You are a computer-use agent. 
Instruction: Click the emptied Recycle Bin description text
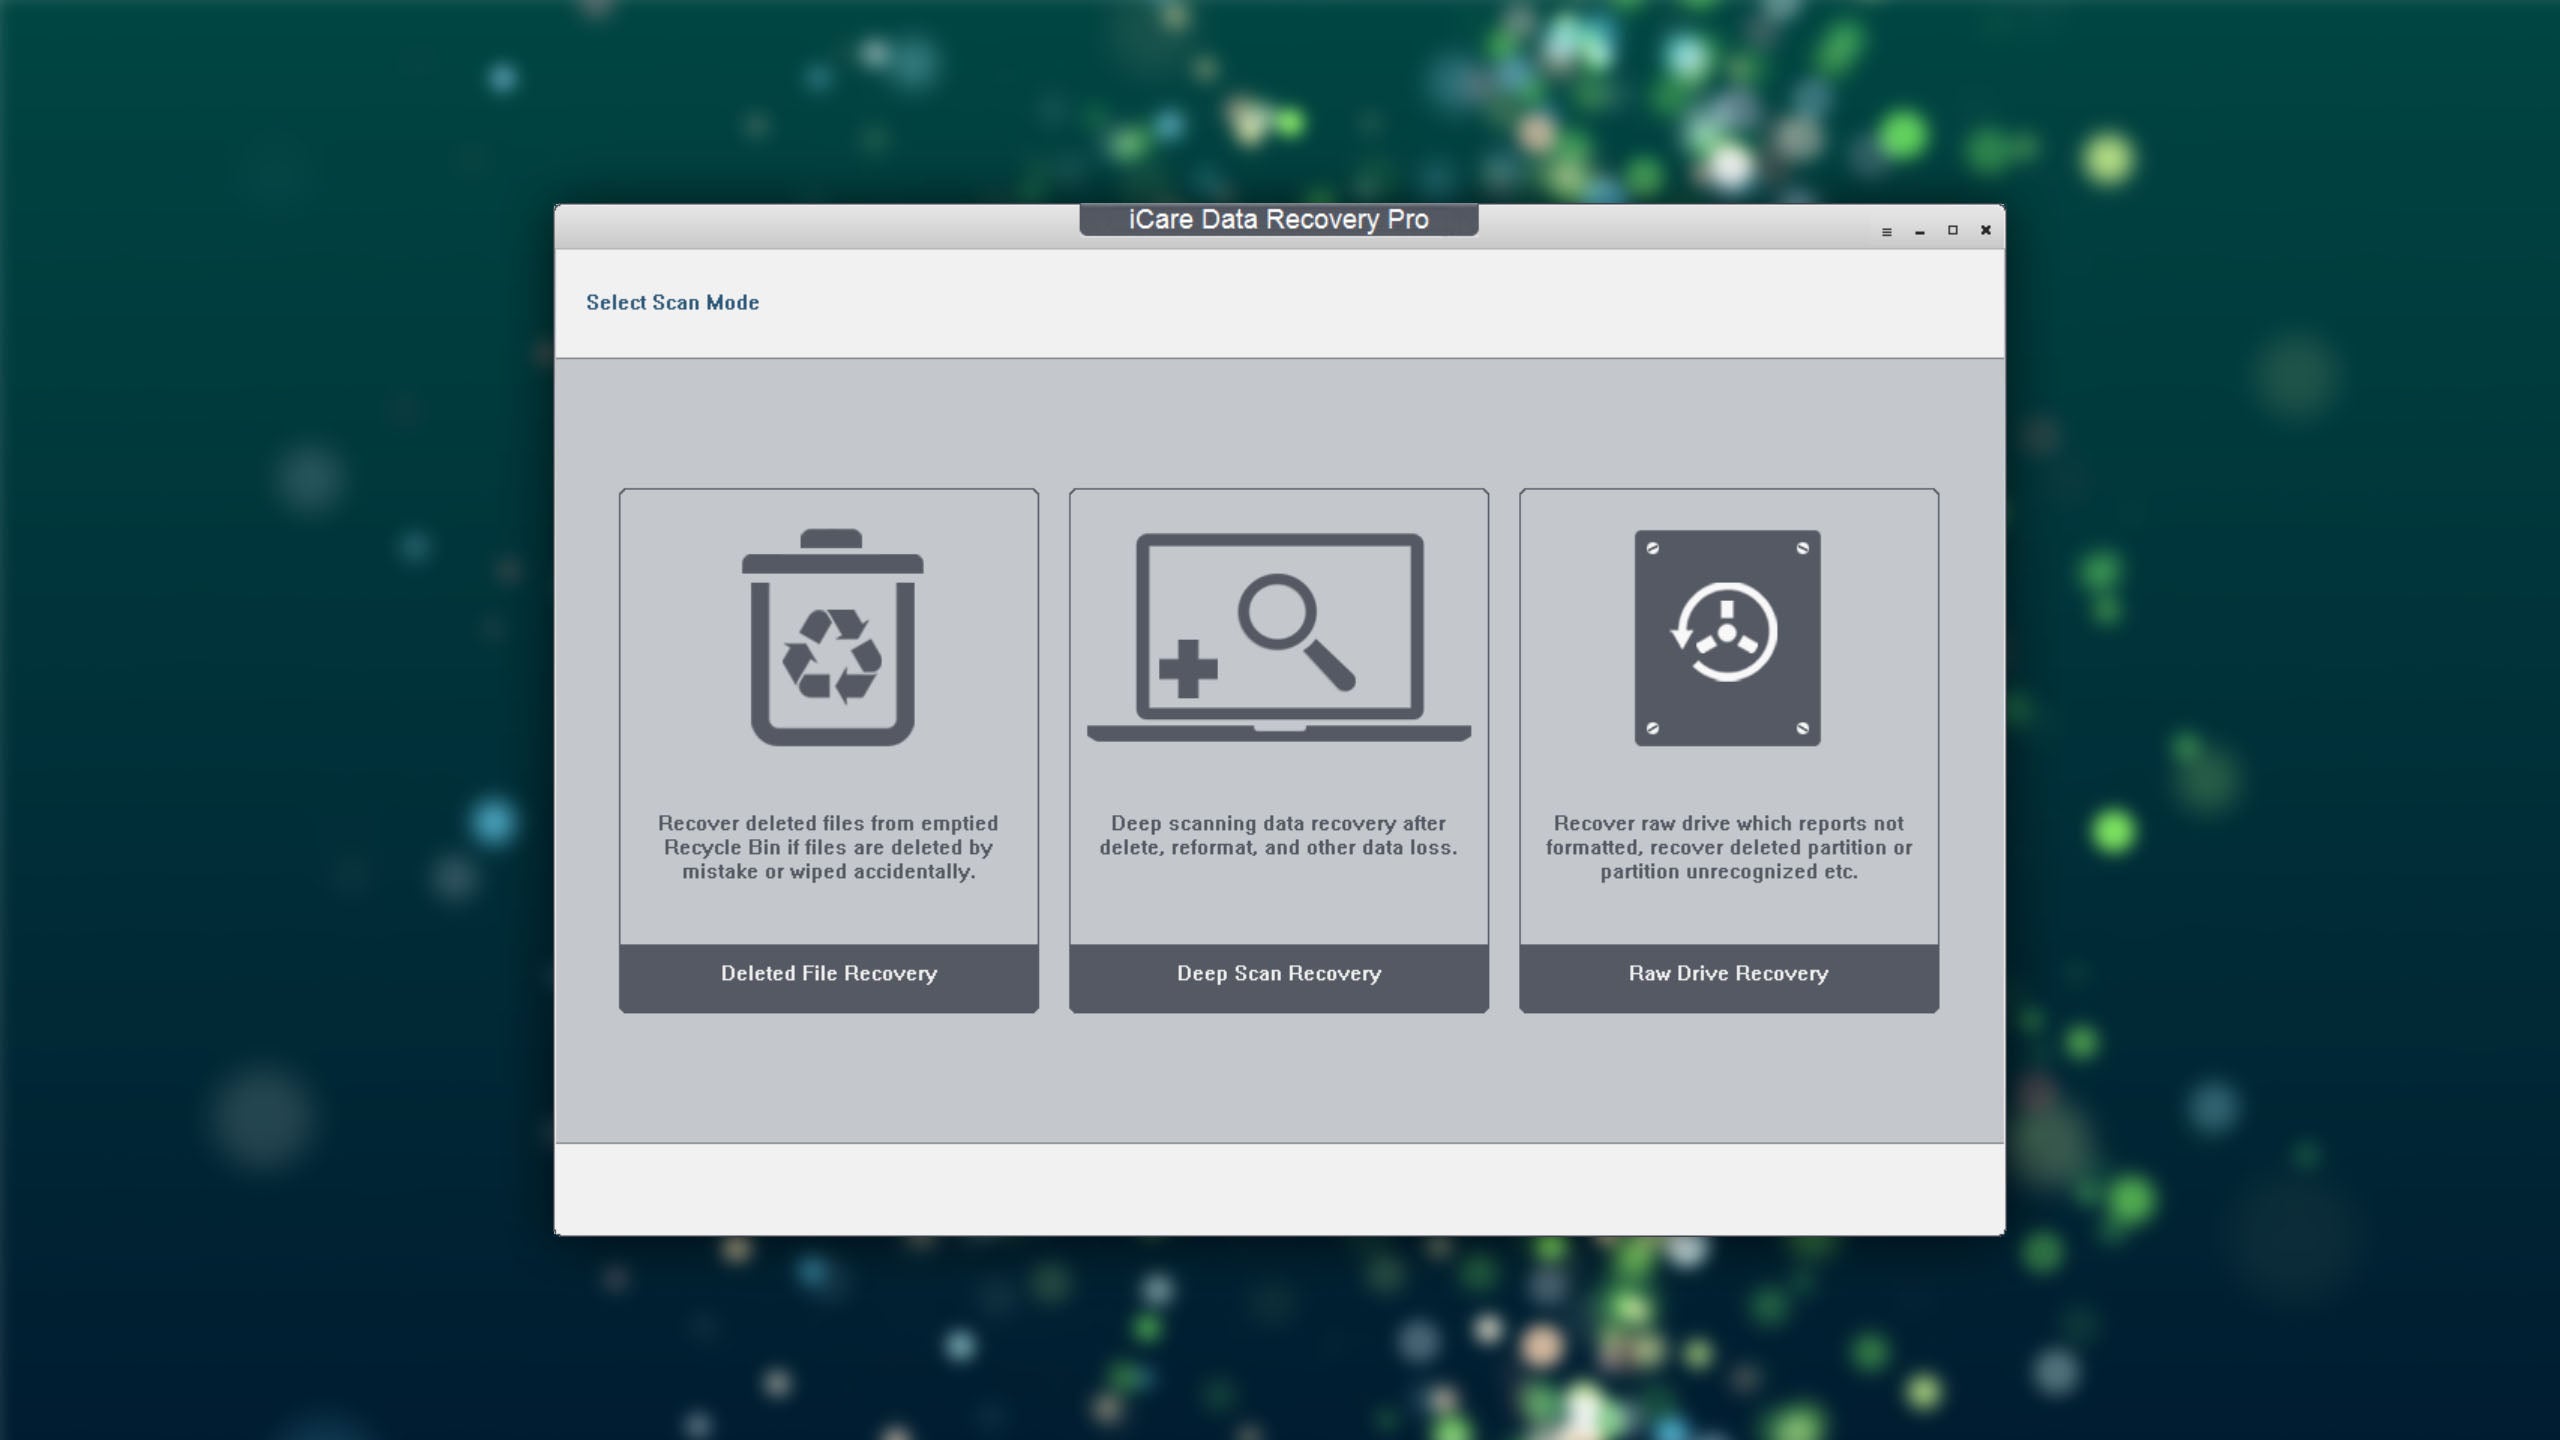(829, 847)
